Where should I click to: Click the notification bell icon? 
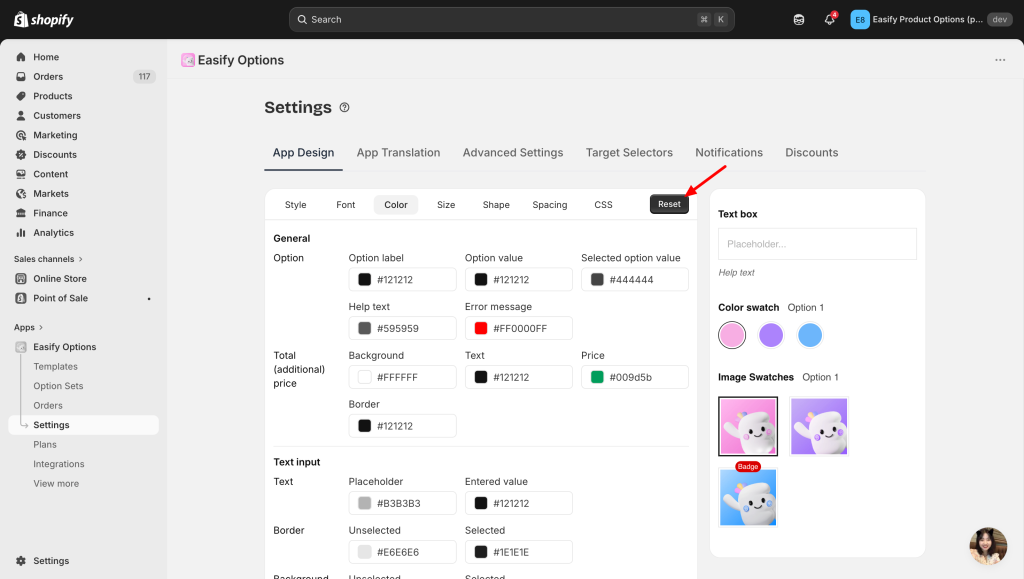click(829, 20)
